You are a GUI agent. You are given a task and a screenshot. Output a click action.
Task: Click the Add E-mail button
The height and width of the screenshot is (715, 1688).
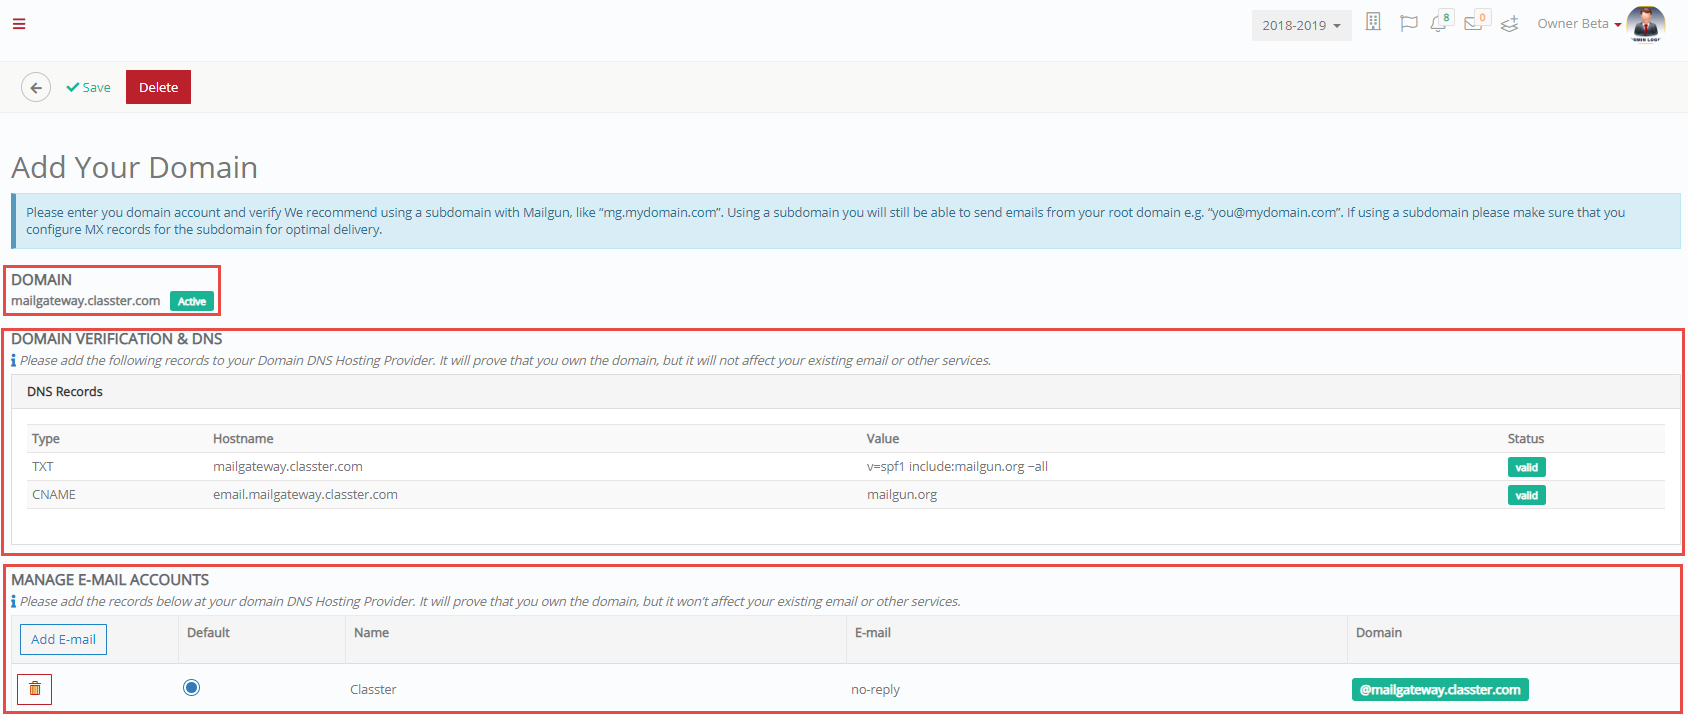[x=63, y=639]
